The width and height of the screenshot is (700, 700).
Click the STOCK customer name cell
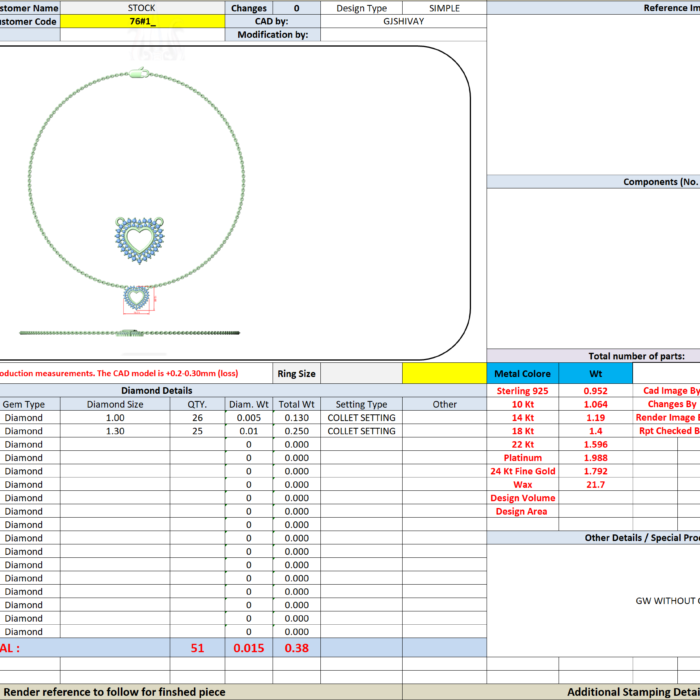(x=141, y=8)
